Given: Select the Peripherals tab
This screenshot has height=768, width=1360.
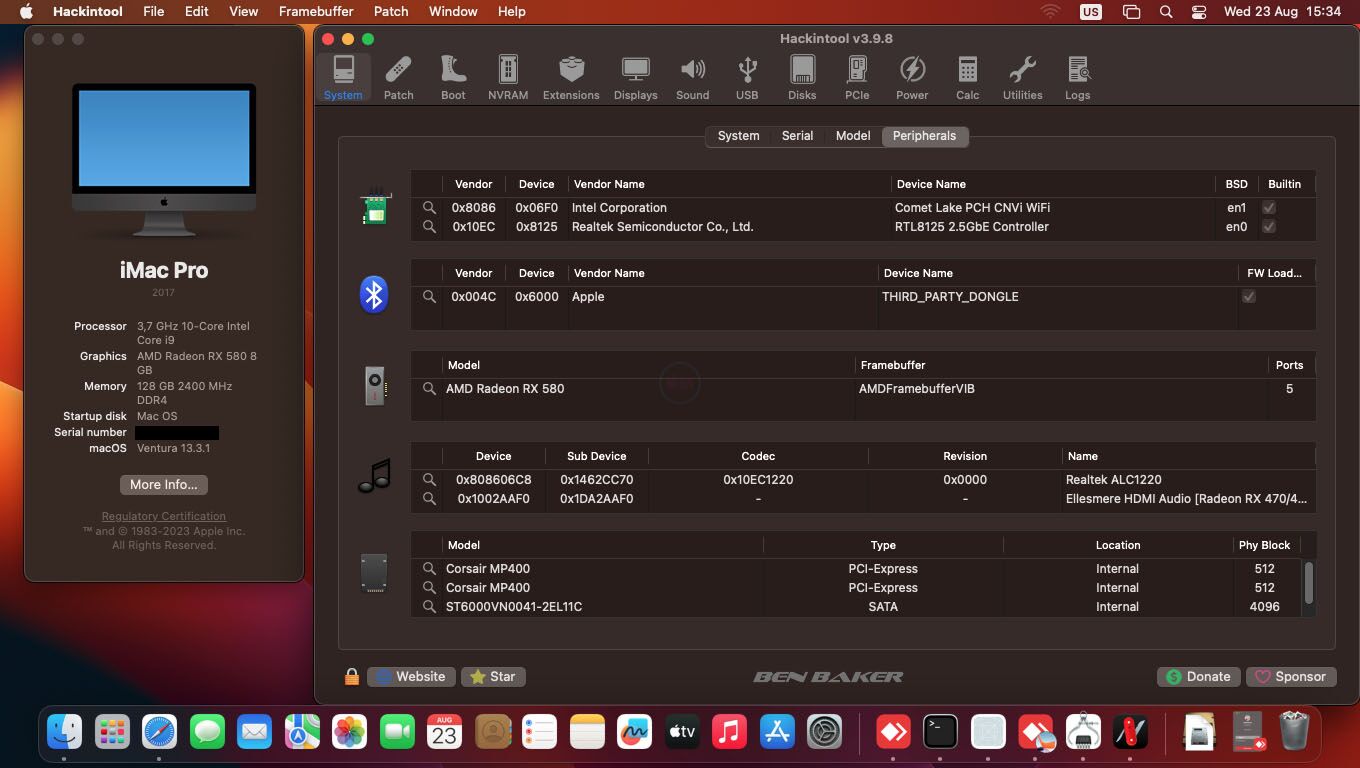Looking at the screenshot, I should click(x=924, y=136).
